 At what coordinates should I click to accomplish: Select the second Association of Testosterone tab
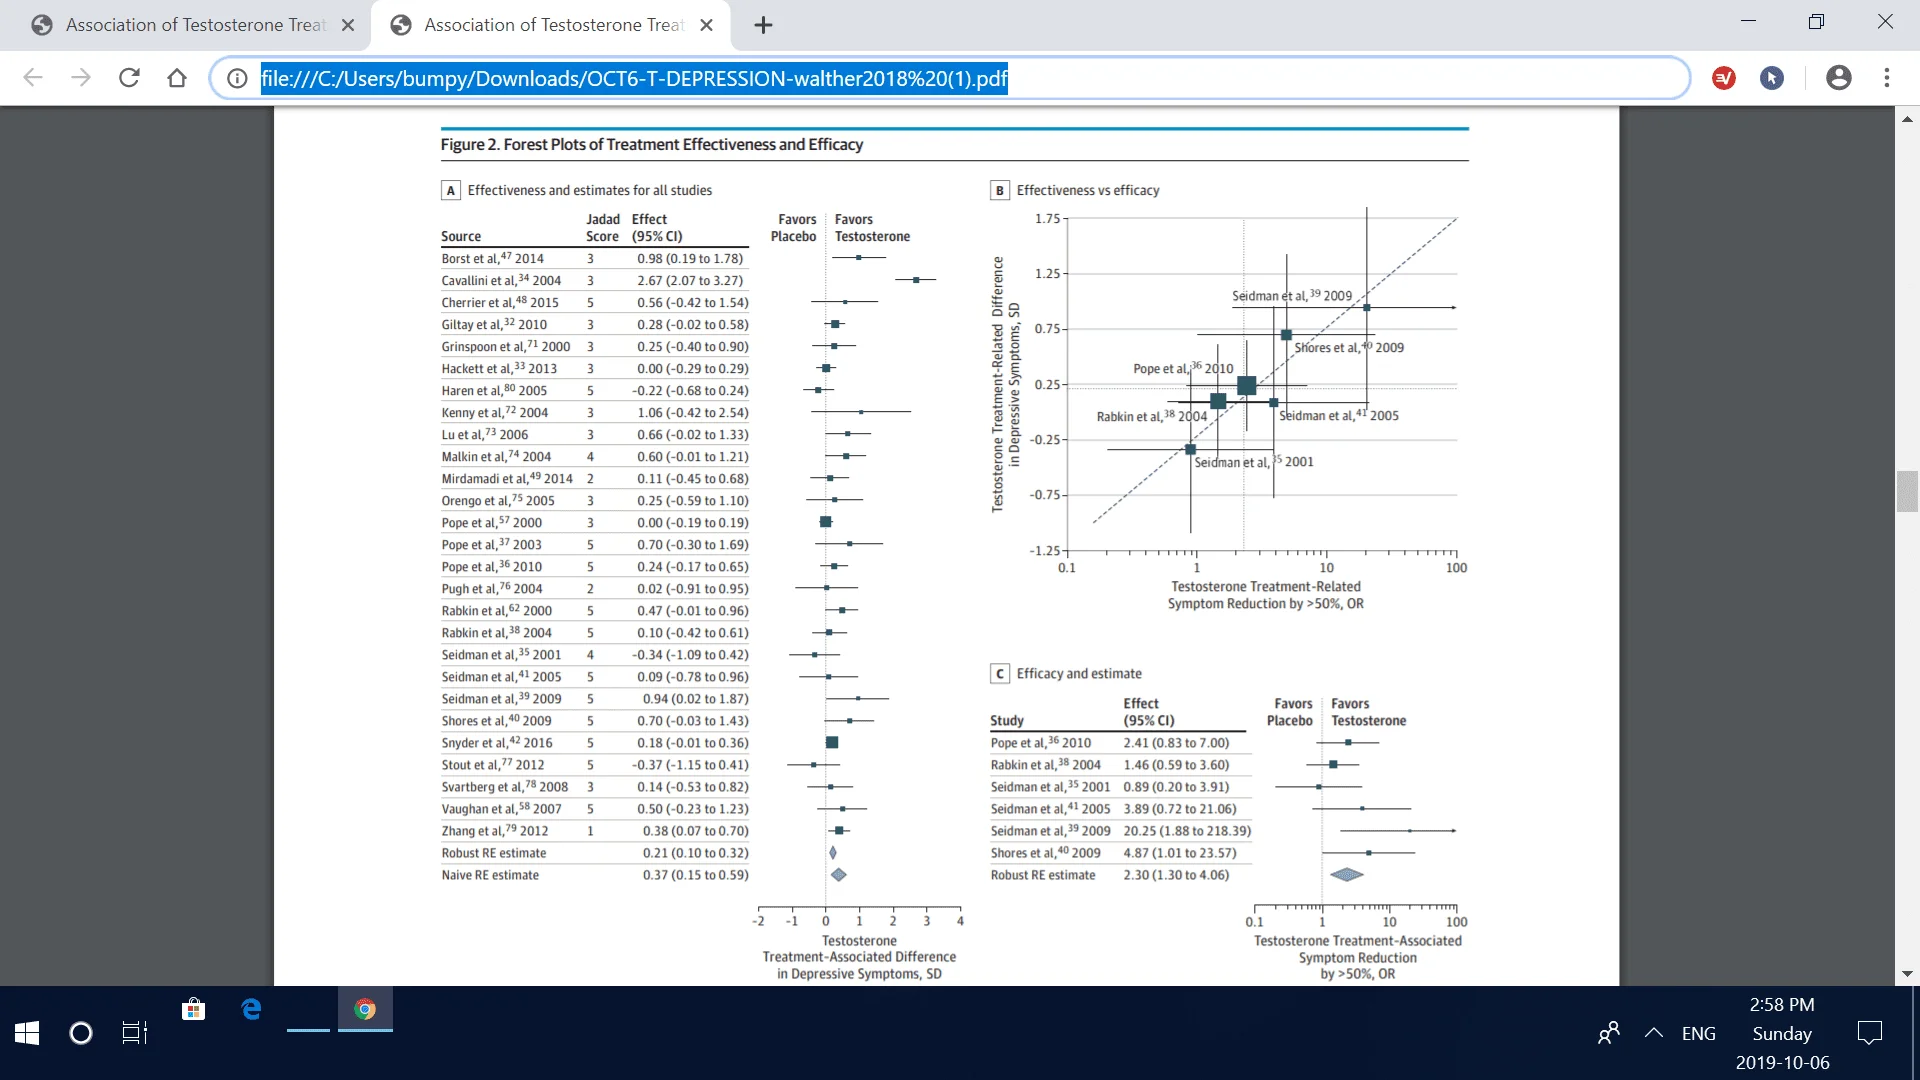click(x=550, y=25)
